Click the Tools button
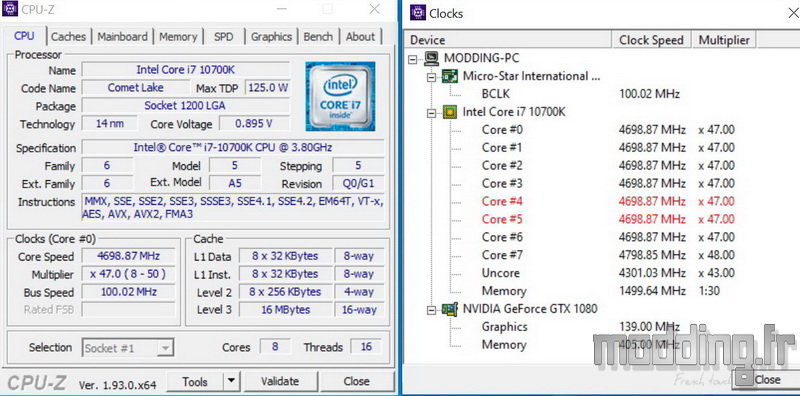 (195, 381)
